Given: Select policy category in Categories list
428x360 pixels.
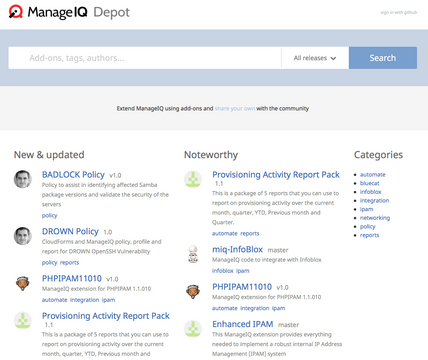Looking at the screenshot, I should [367, 226].
